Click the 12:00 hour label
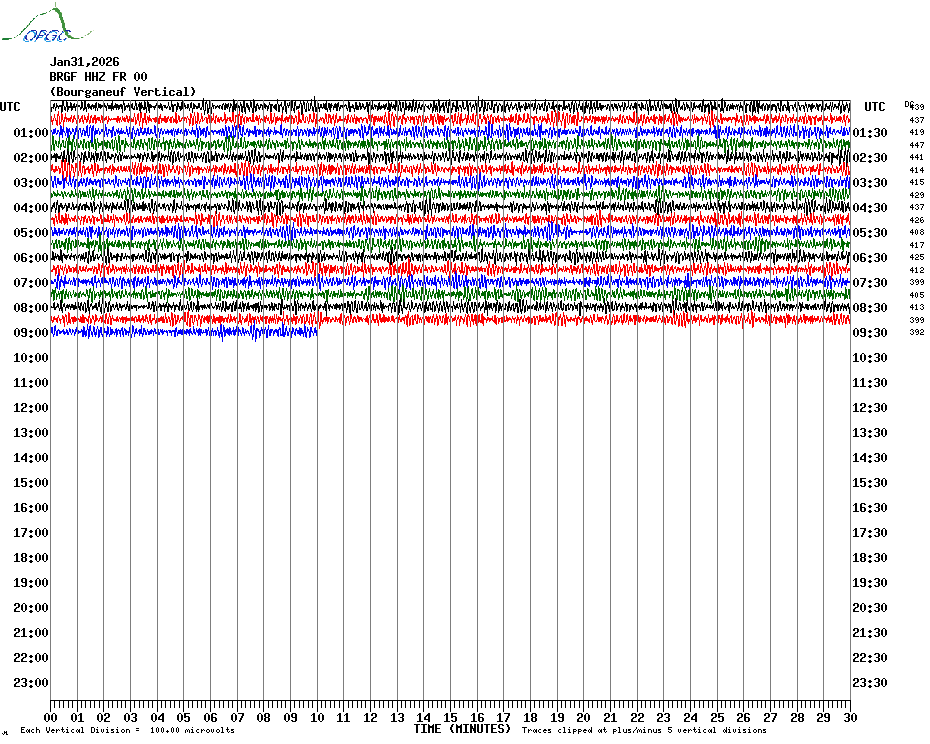The width and height of the screenshot is (930, 744). click(31, 408)
